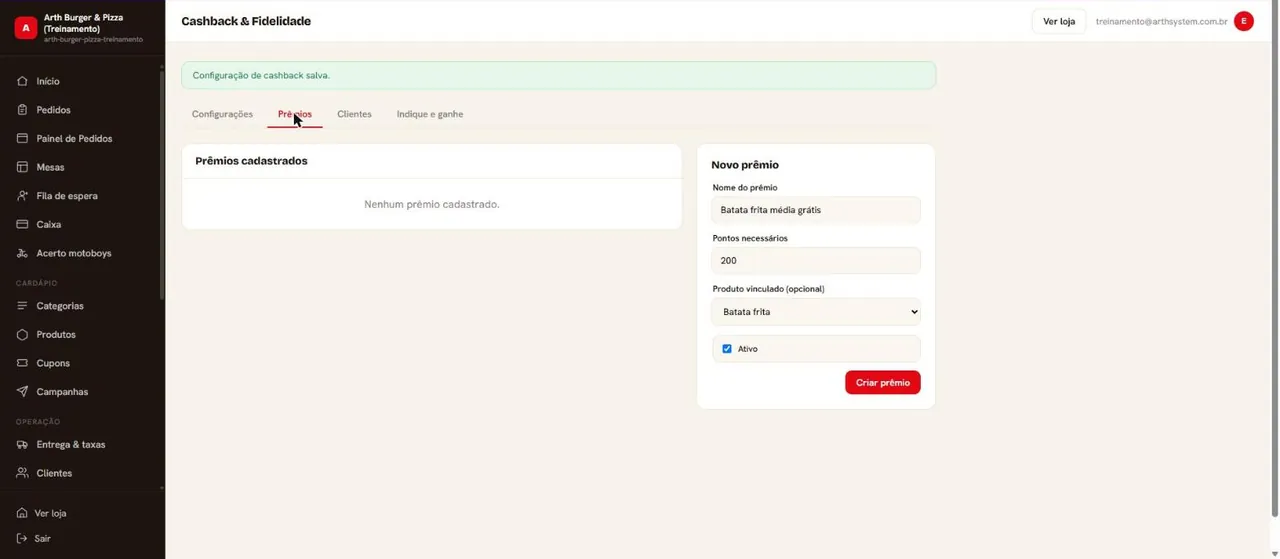Screen dimensions: 1280x559
Task: Click the sidebar vertical scrollbar
Action: [x=162, y=185]
